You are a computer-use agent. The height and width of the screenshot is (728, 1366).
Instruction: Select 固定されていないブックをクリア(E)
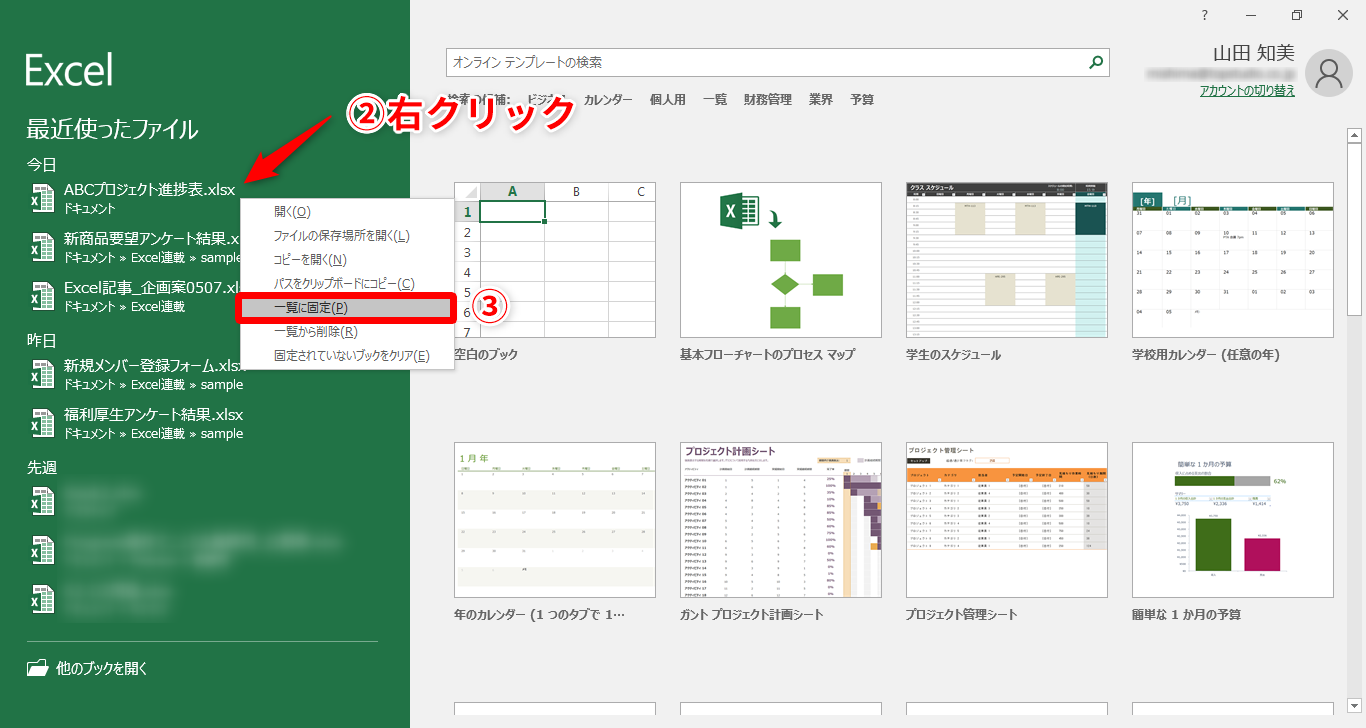[347, 356]
